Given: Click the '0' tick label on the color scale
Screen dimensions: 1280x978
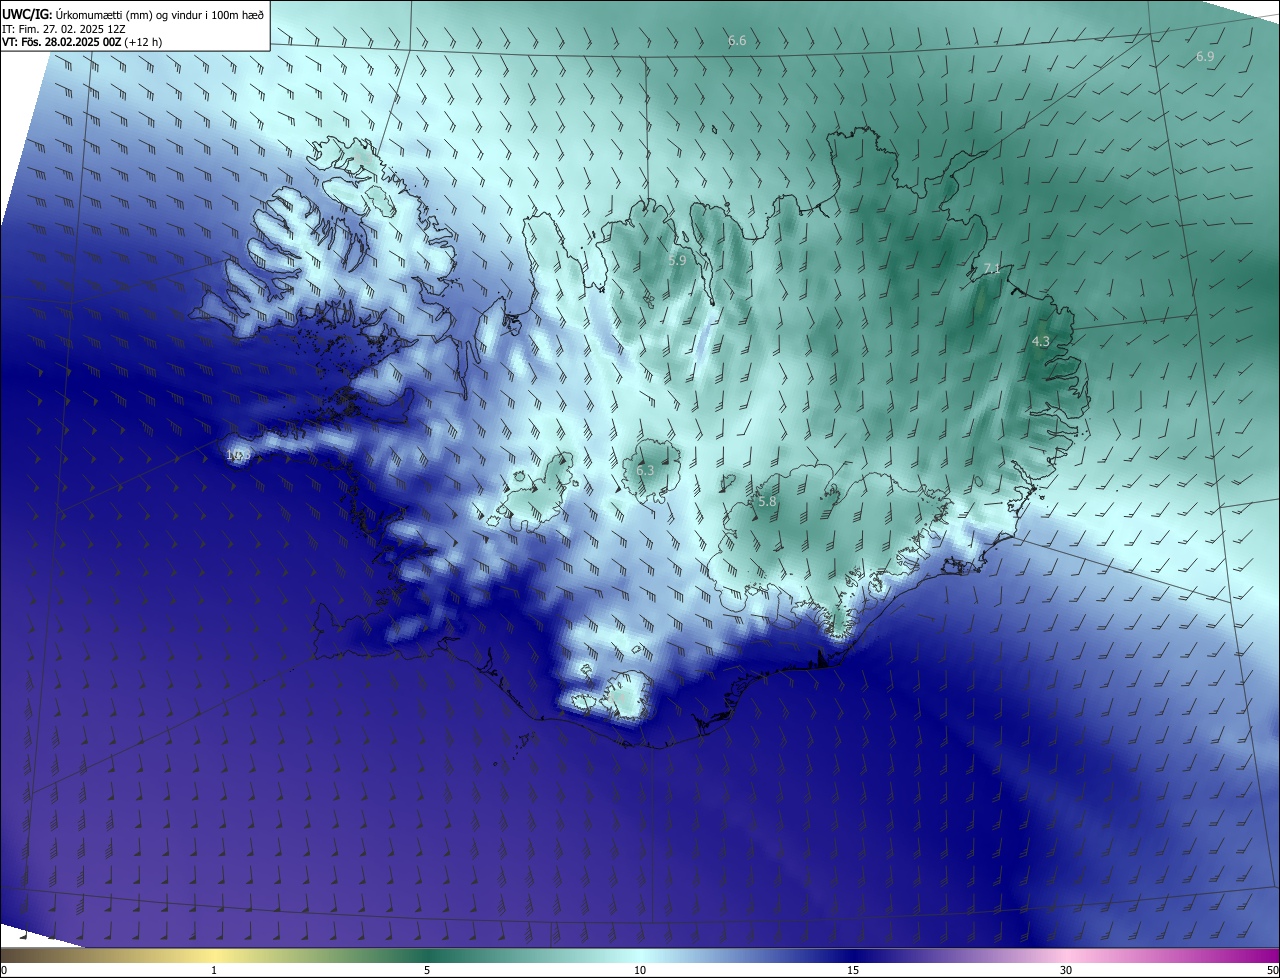Looking at the screenshot, I should point(4,970).
